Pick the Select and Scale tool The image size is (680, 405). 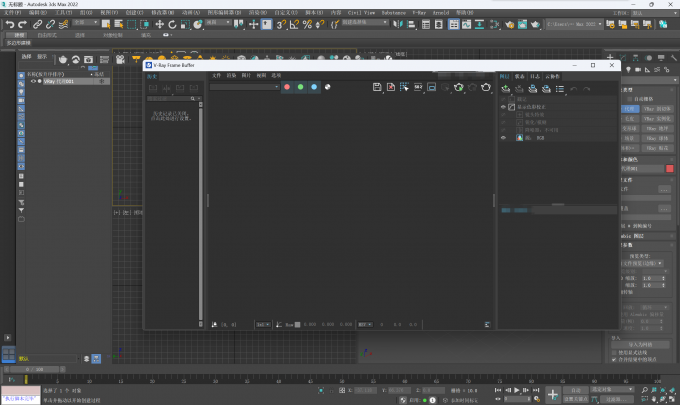[185, 24]
